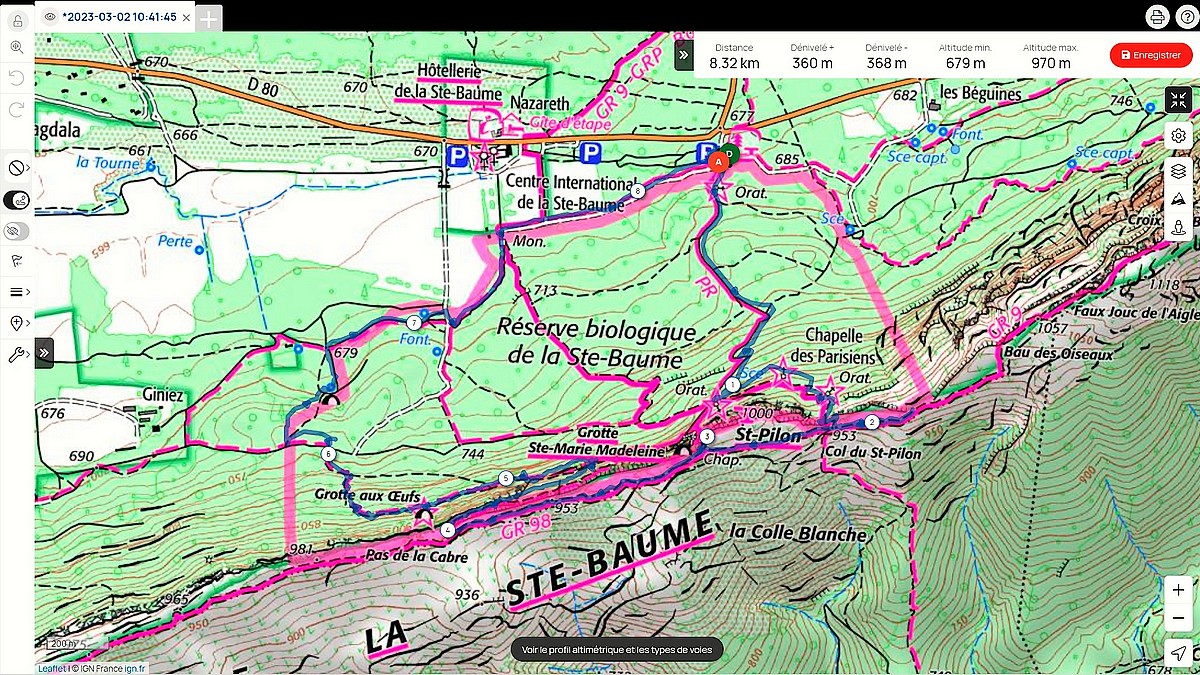
Task: Redo the route edit
Action: click(x=17, y=109)
